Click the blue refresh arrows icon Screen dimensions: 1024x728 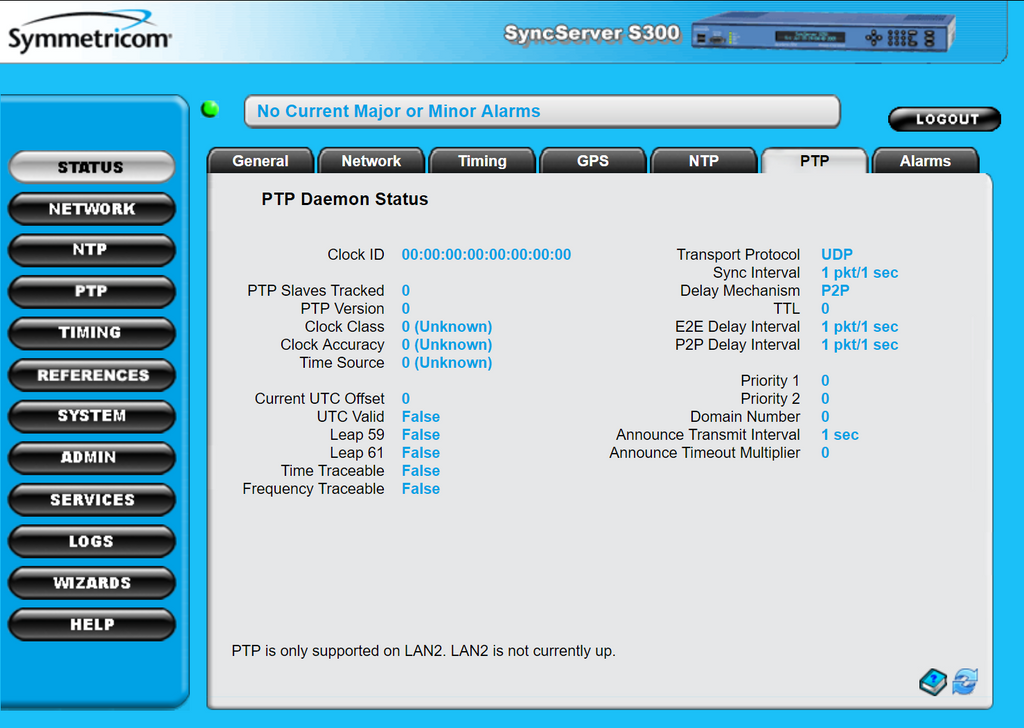[x=965, y=682]
